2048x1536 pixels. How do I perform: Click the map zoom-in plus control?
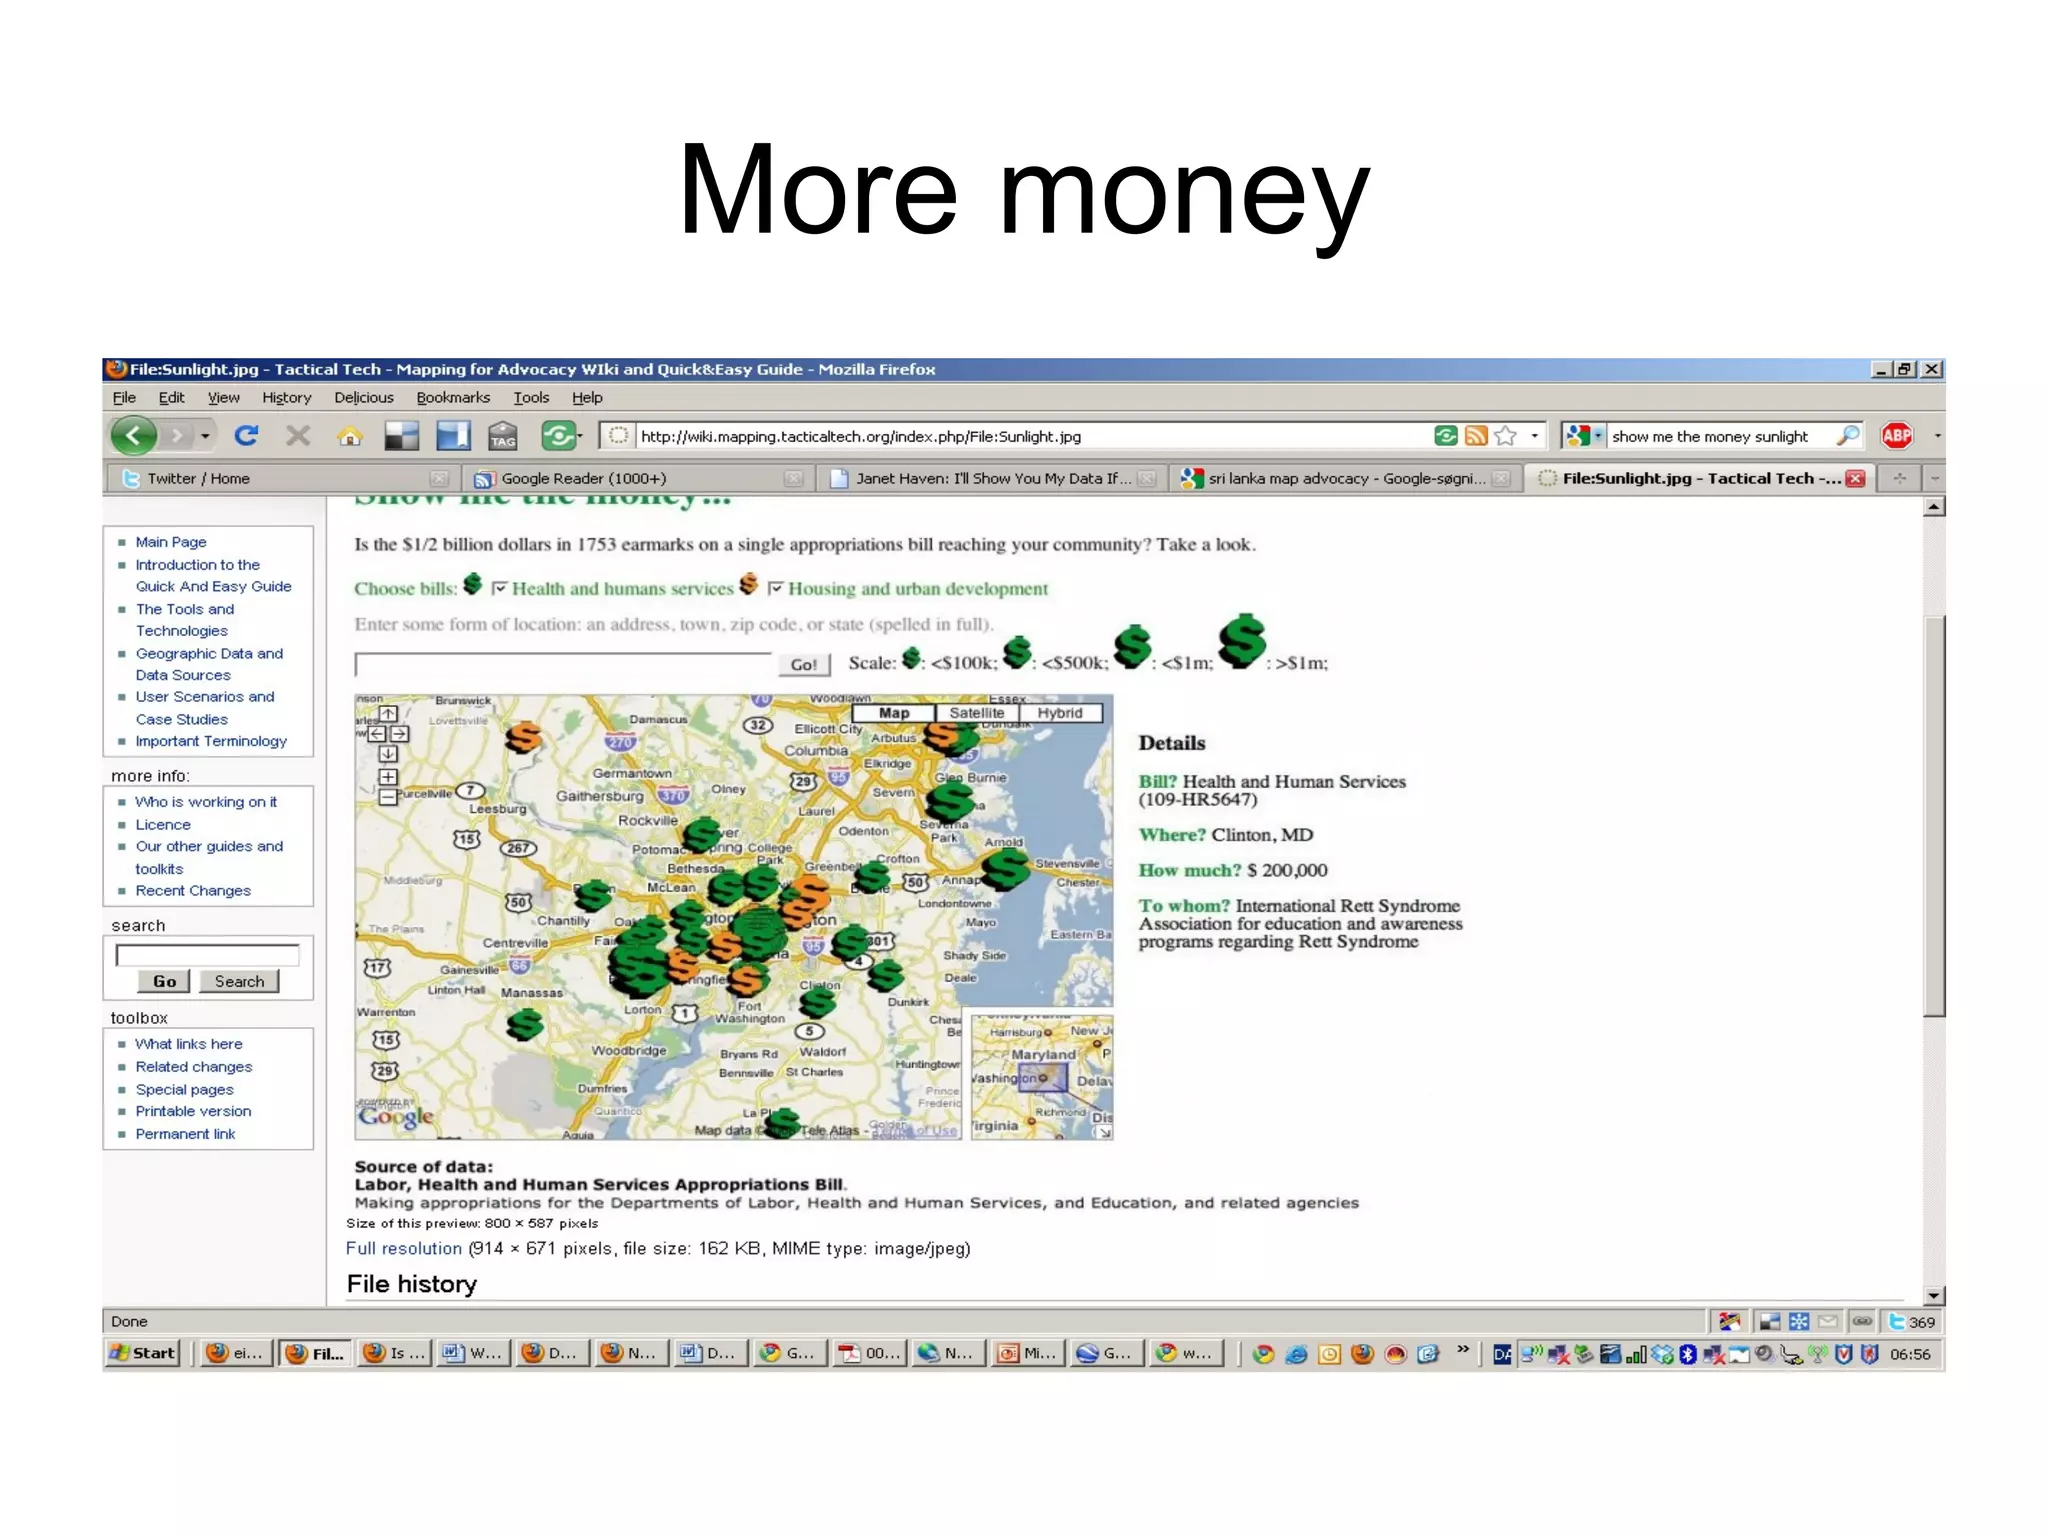[388, 777]
